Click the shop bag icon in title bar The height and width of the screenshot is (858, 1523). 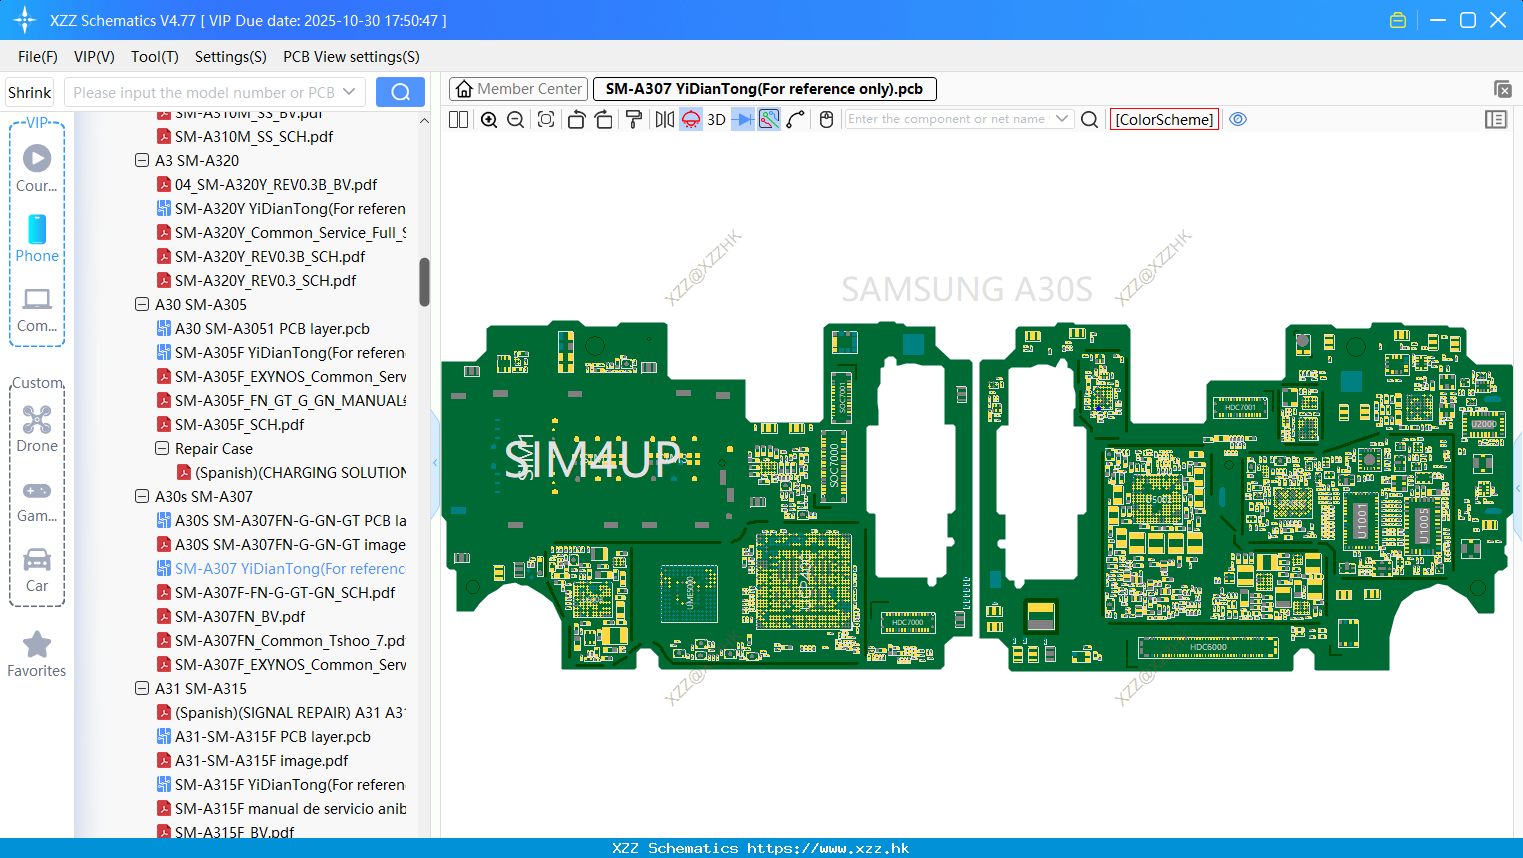click(1398, 20)
